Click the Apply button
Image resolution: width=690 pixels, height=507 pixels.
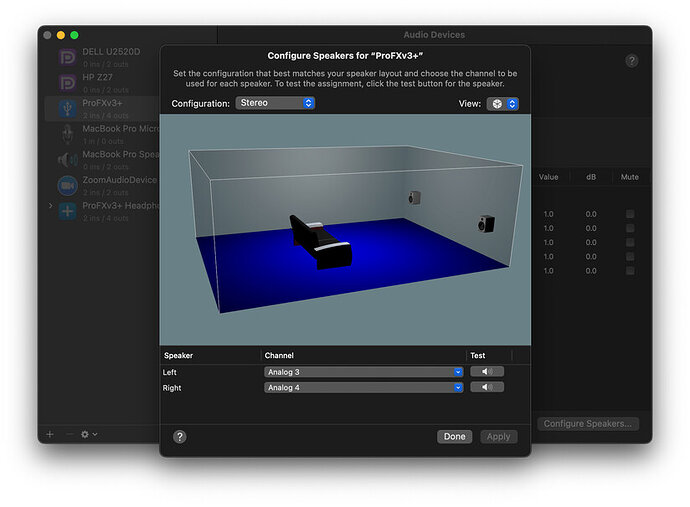(x=499, y=437)
